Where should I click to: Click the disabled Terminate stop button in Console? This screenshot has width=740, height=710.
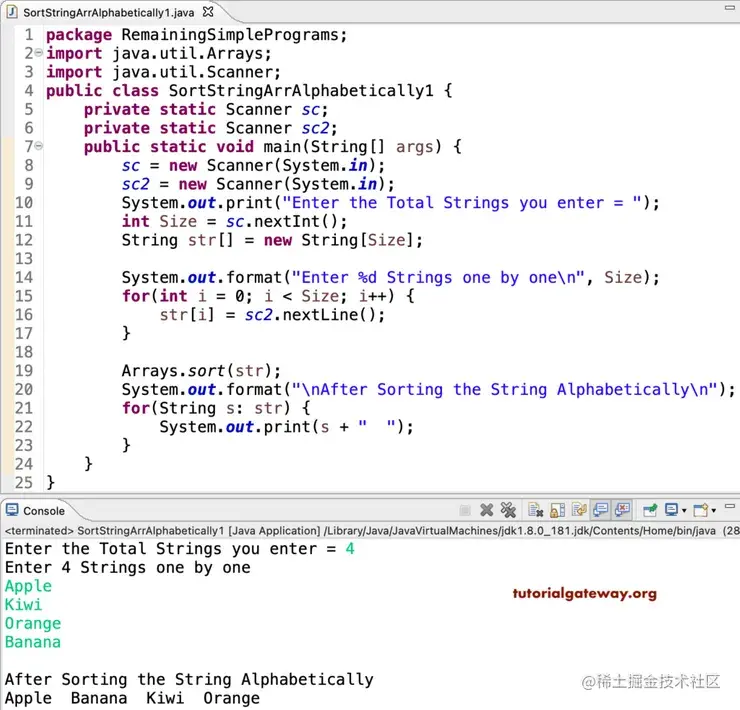465,510
